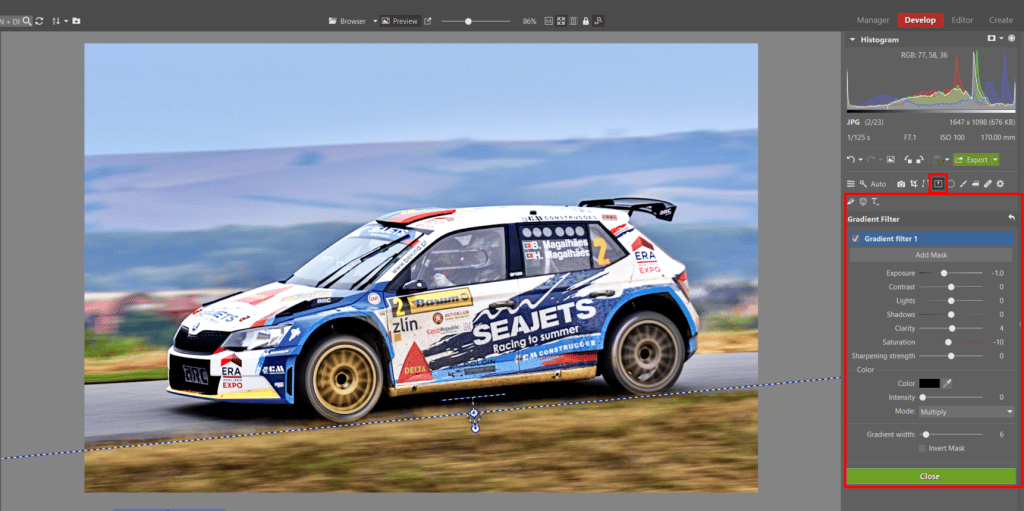Image resolution: width=1024 pixels, height=511 pixels.
Task: Open the Redo dropdown arrow
Action: click(880, 159)
